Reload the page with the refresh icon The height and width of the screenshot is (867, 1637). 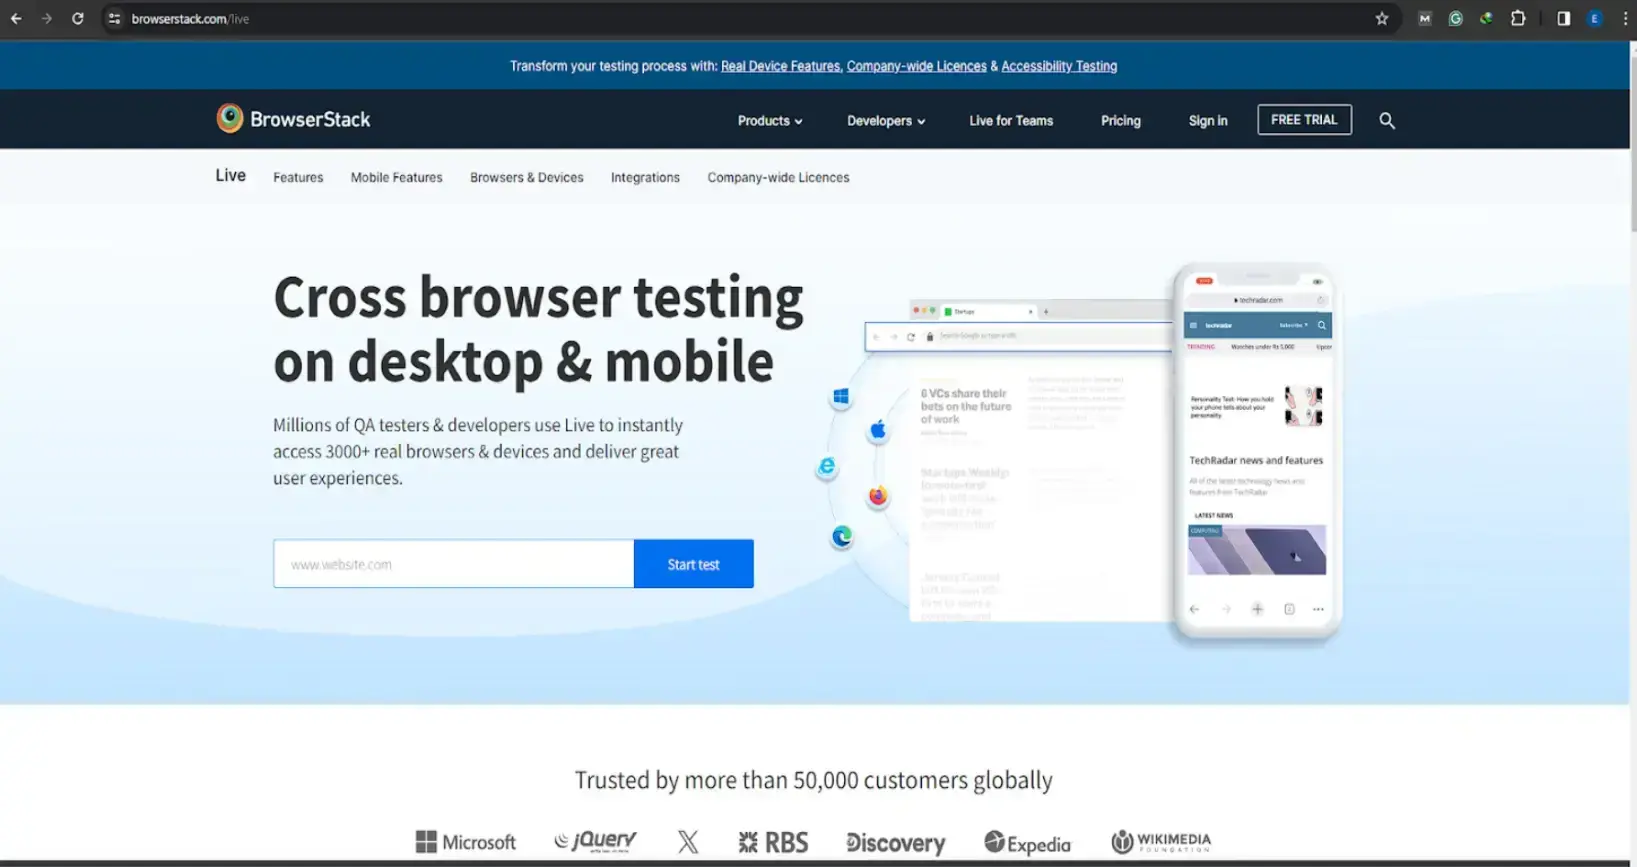pyautogui.click(x=78, y=19)
